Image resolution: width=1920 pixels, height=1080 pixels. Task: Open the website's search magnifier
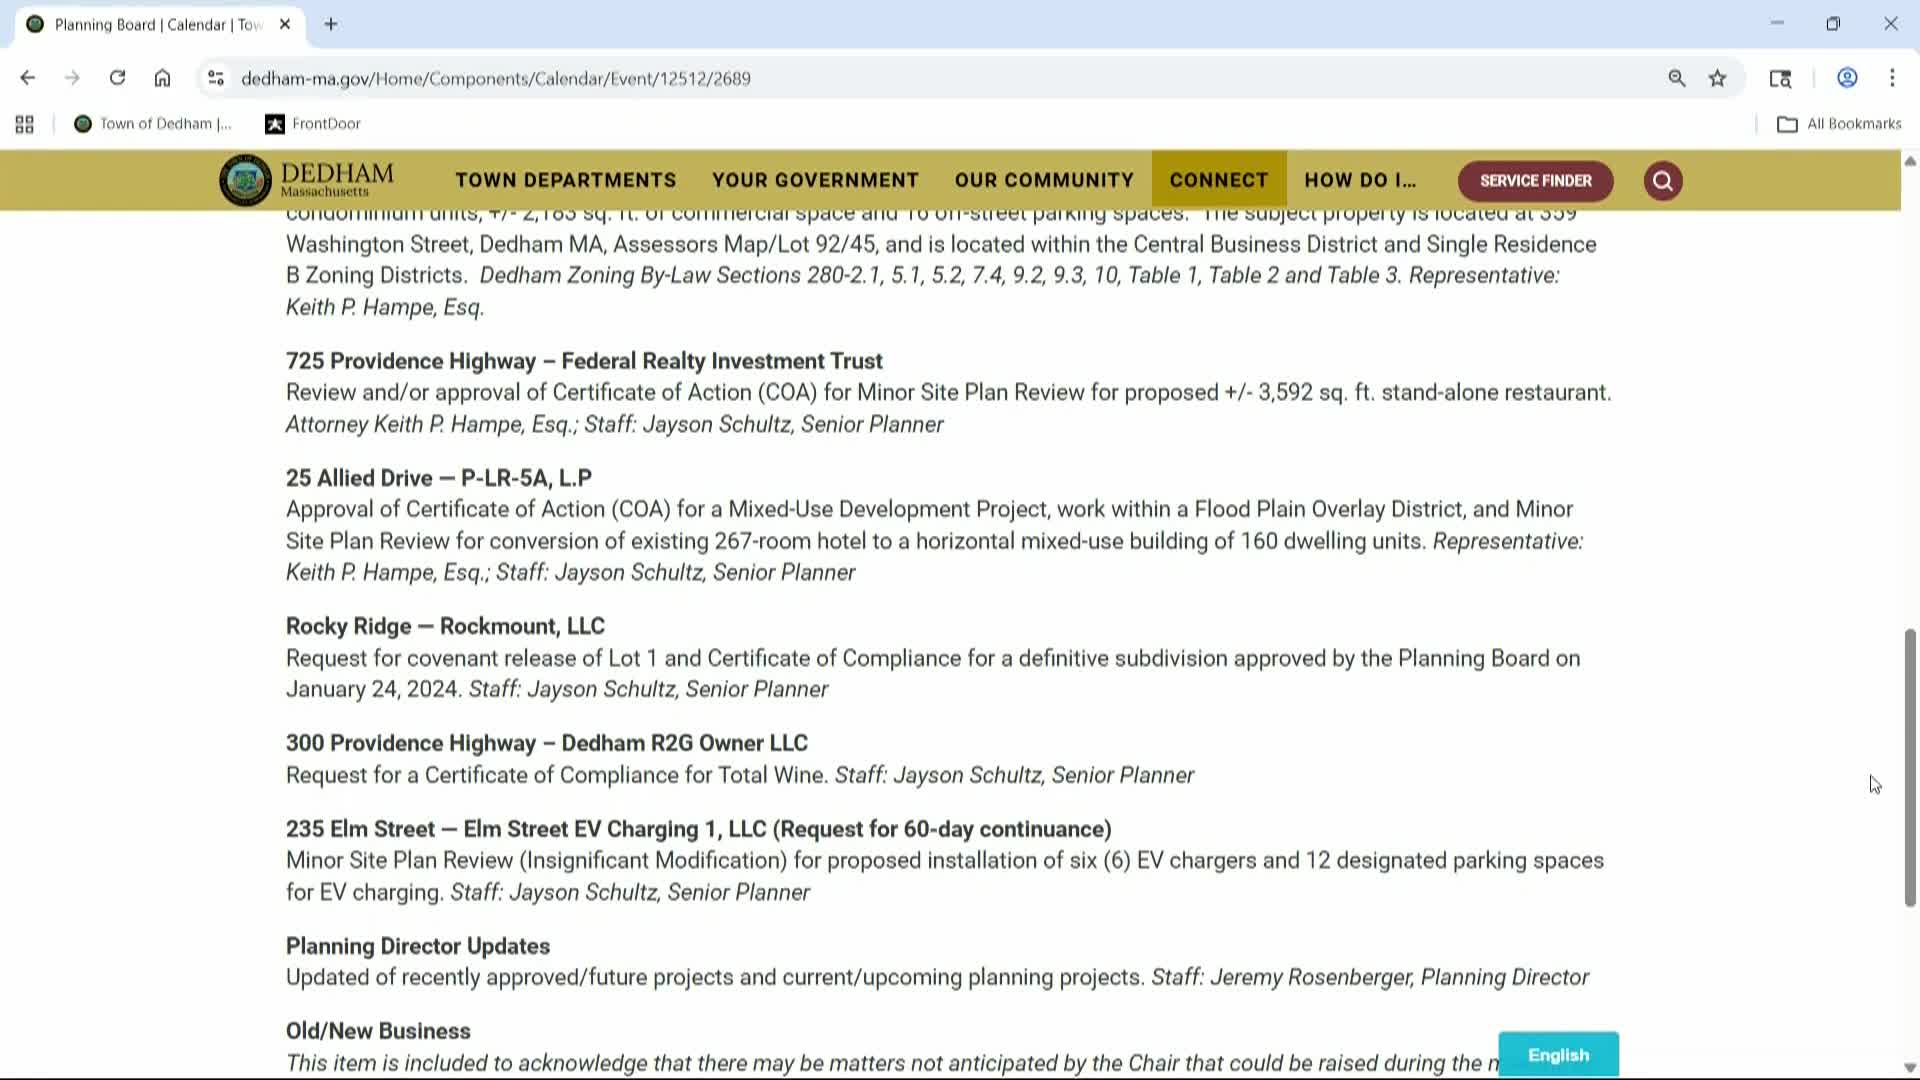click(x=1662, y=180)
